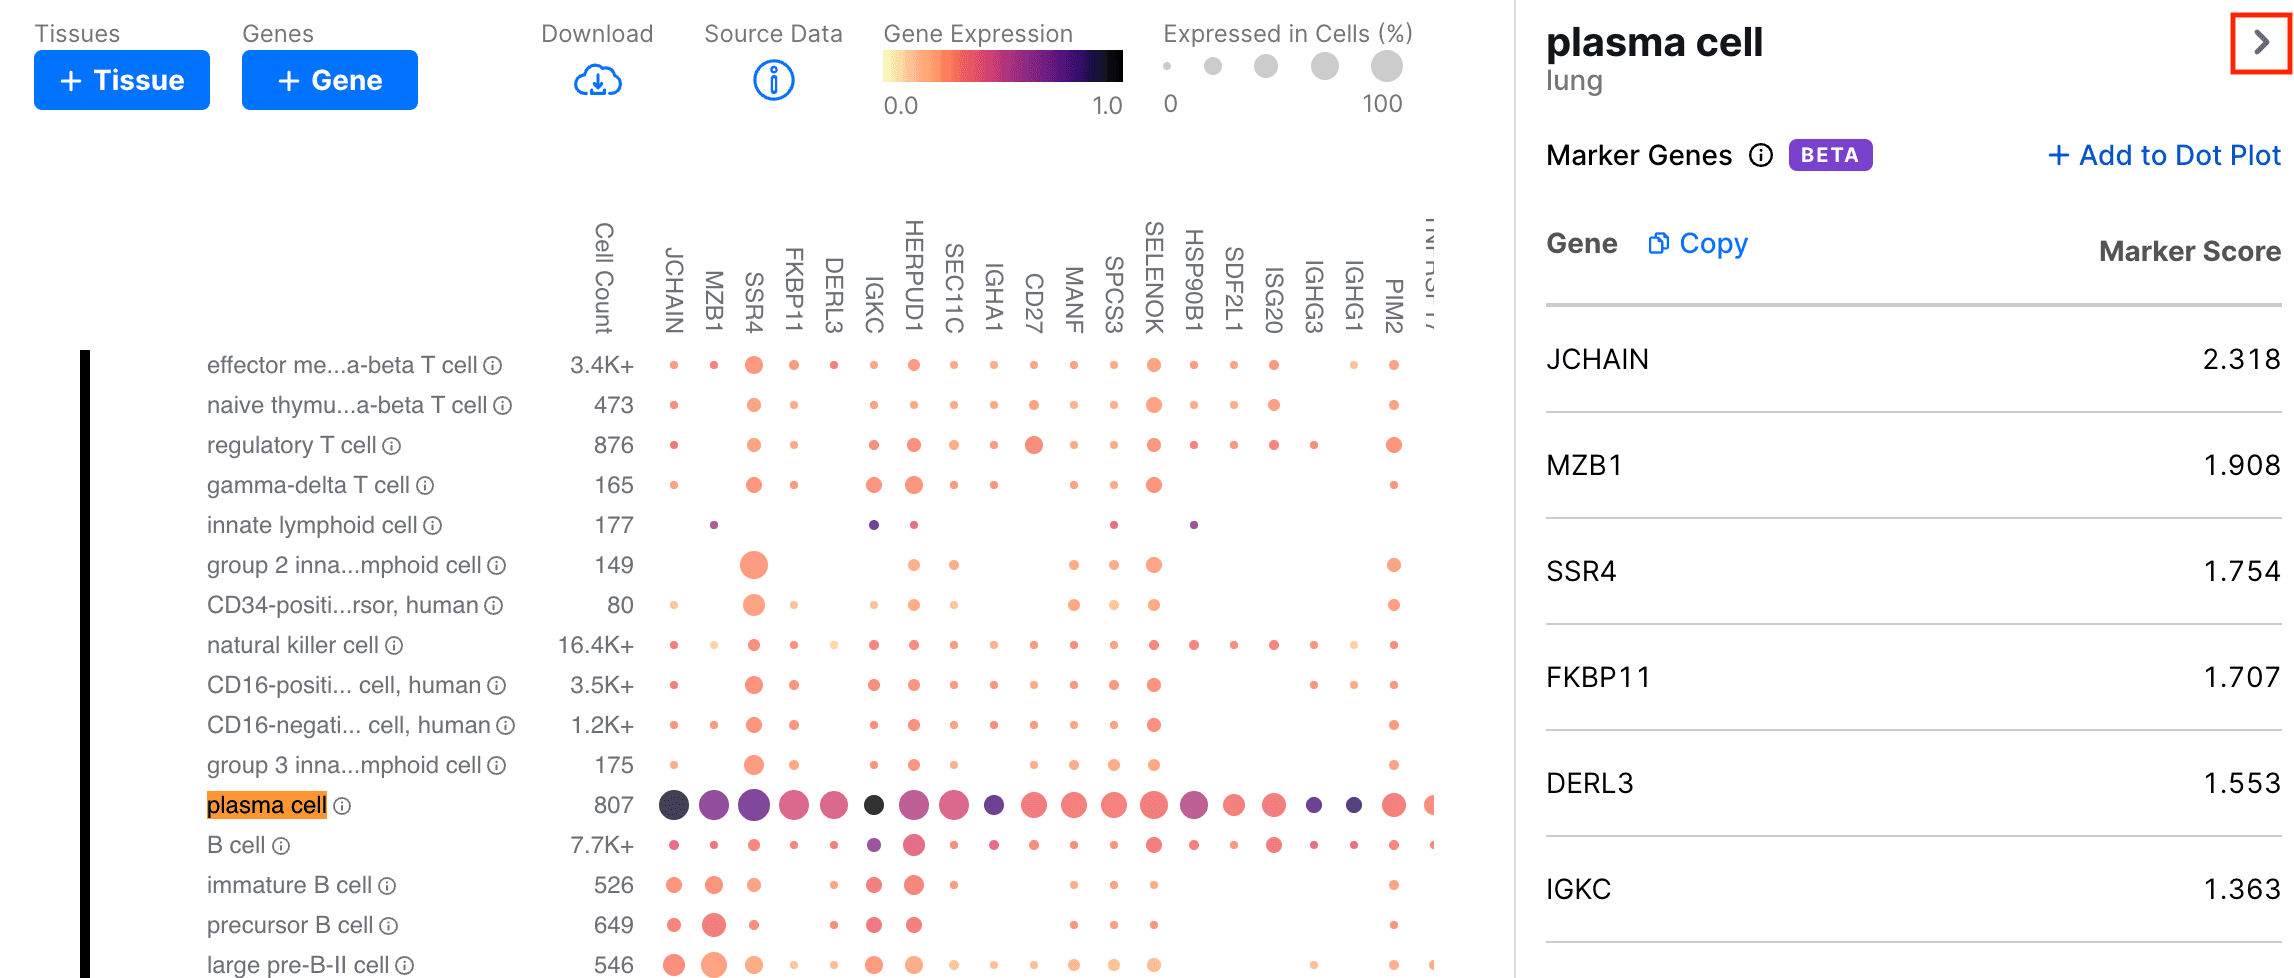Click the Copy genes icon
Screen dimensions: 2294x978
[1658, 243]
